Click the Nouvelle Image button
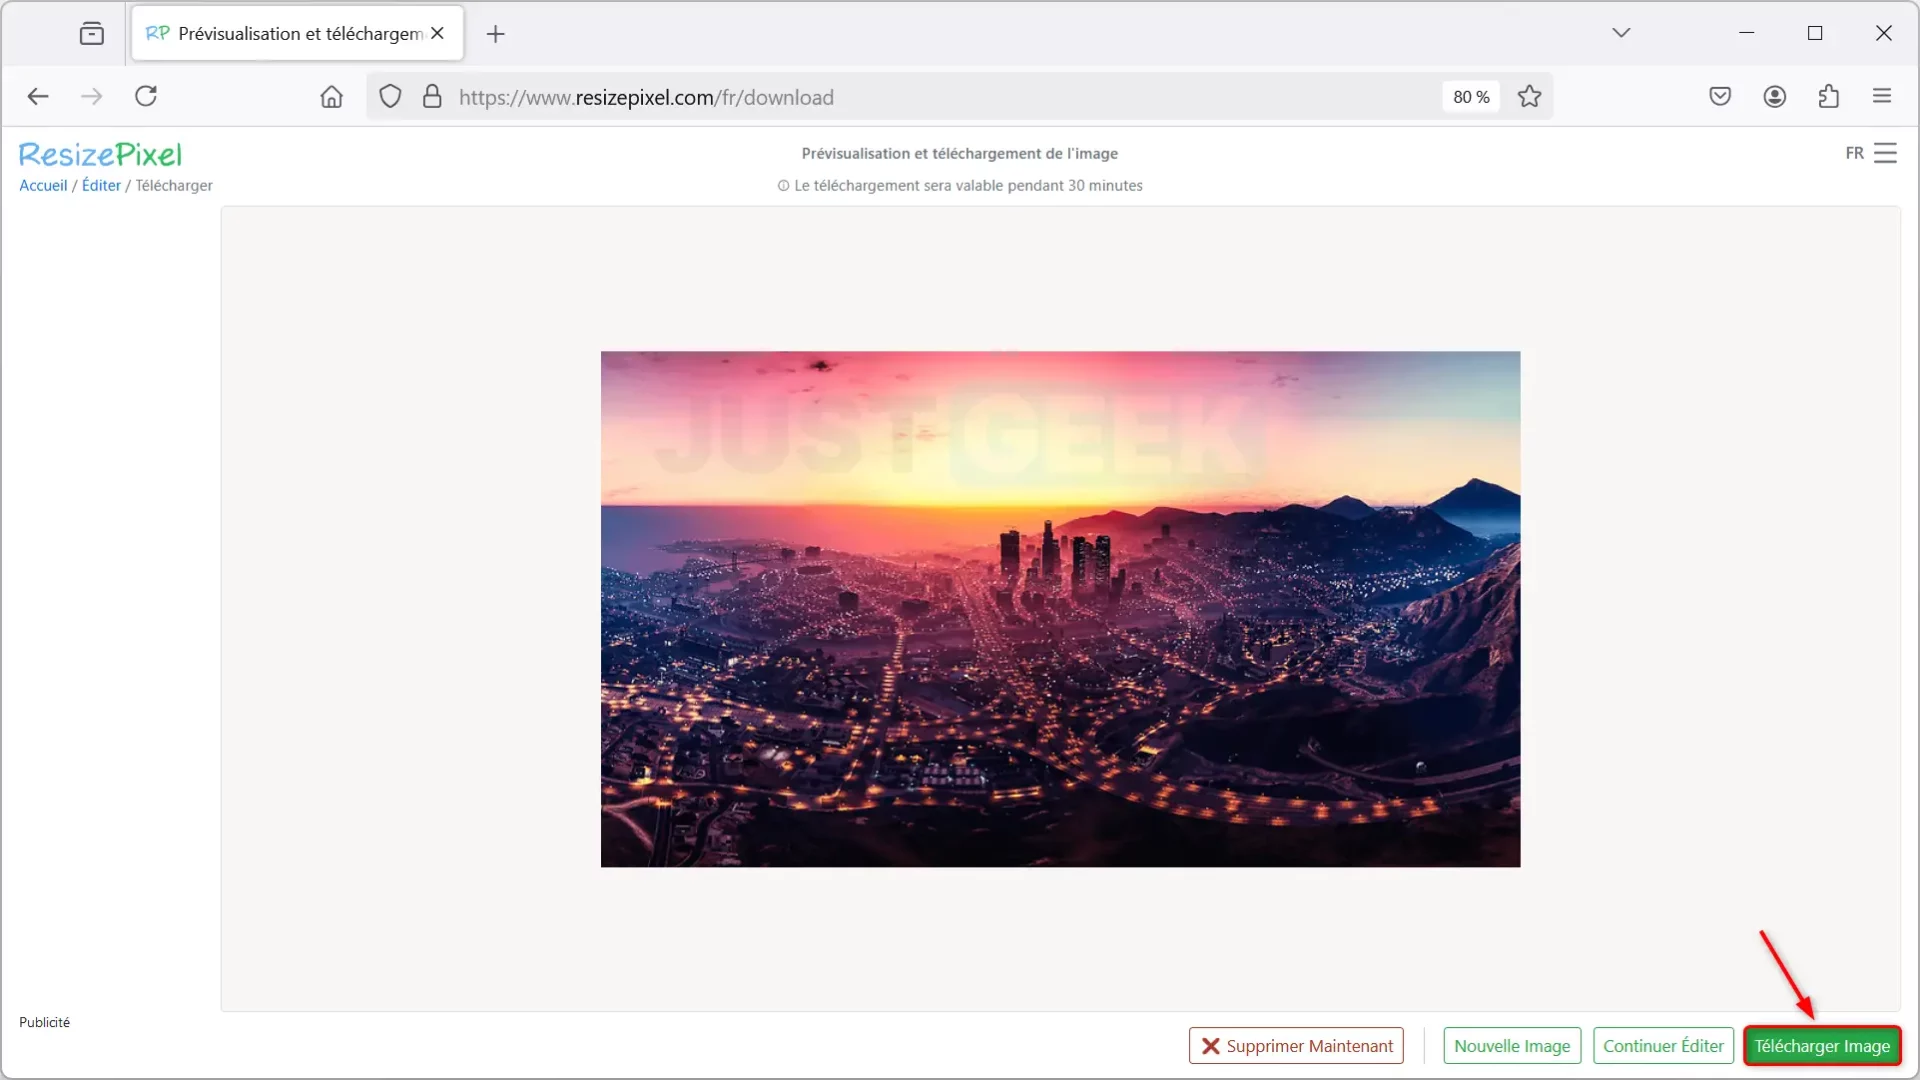The height and width of the screenshot is (1080, 1920). [x=1512, y=1046]
